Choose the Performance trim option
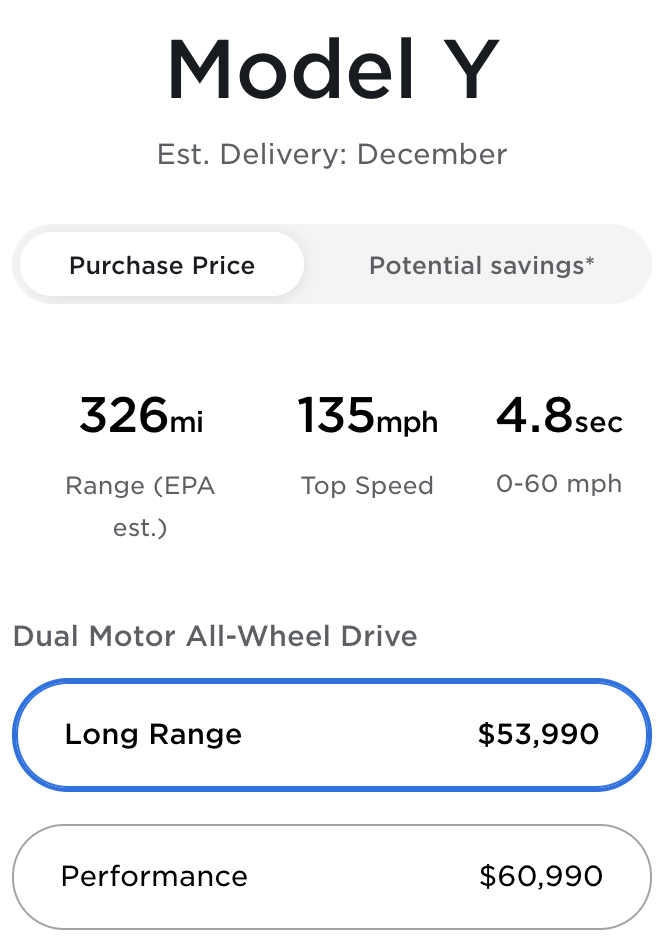The image size is (668, 950). pyautogui.click(x=332, y=877)
